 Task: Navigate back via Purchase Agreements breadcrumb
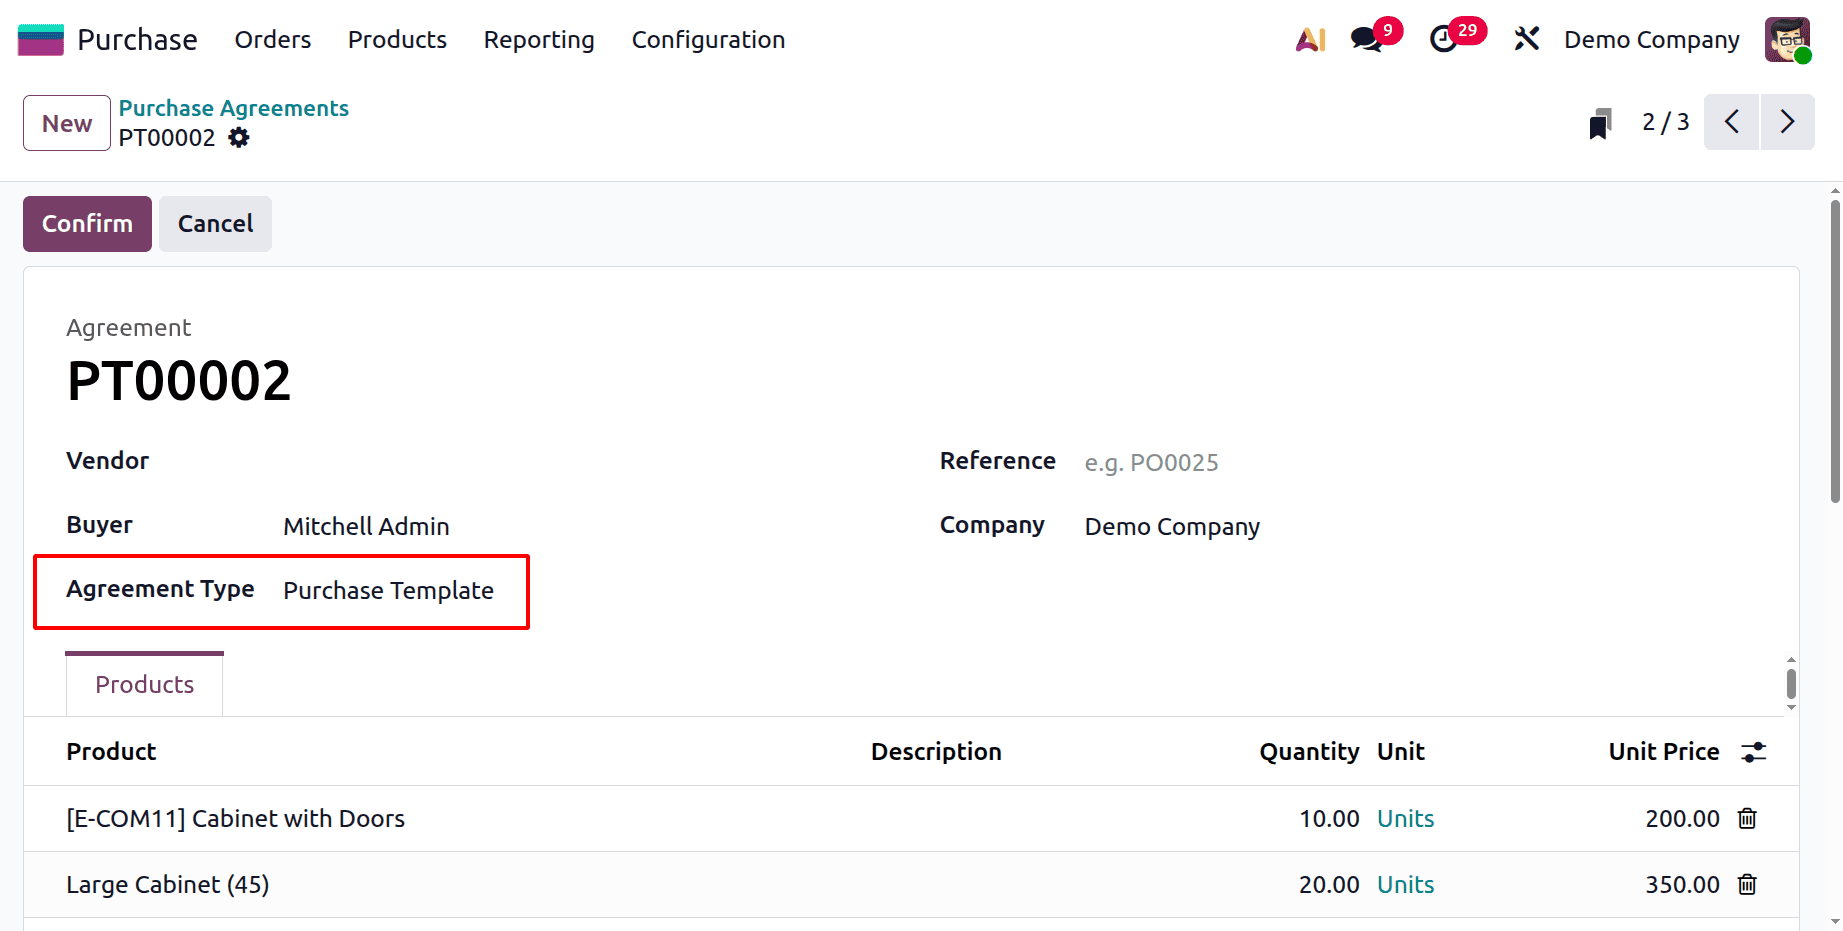(x=233, y=108)
